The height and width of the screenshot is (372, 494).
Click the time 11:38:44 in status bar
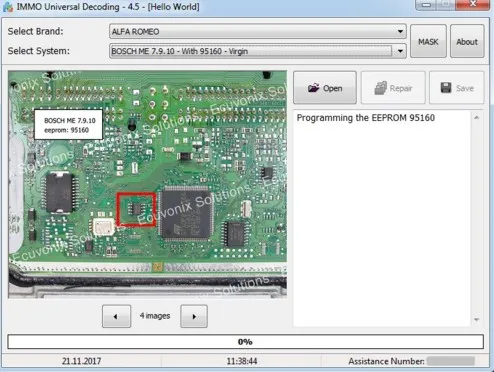click(242, 361)
